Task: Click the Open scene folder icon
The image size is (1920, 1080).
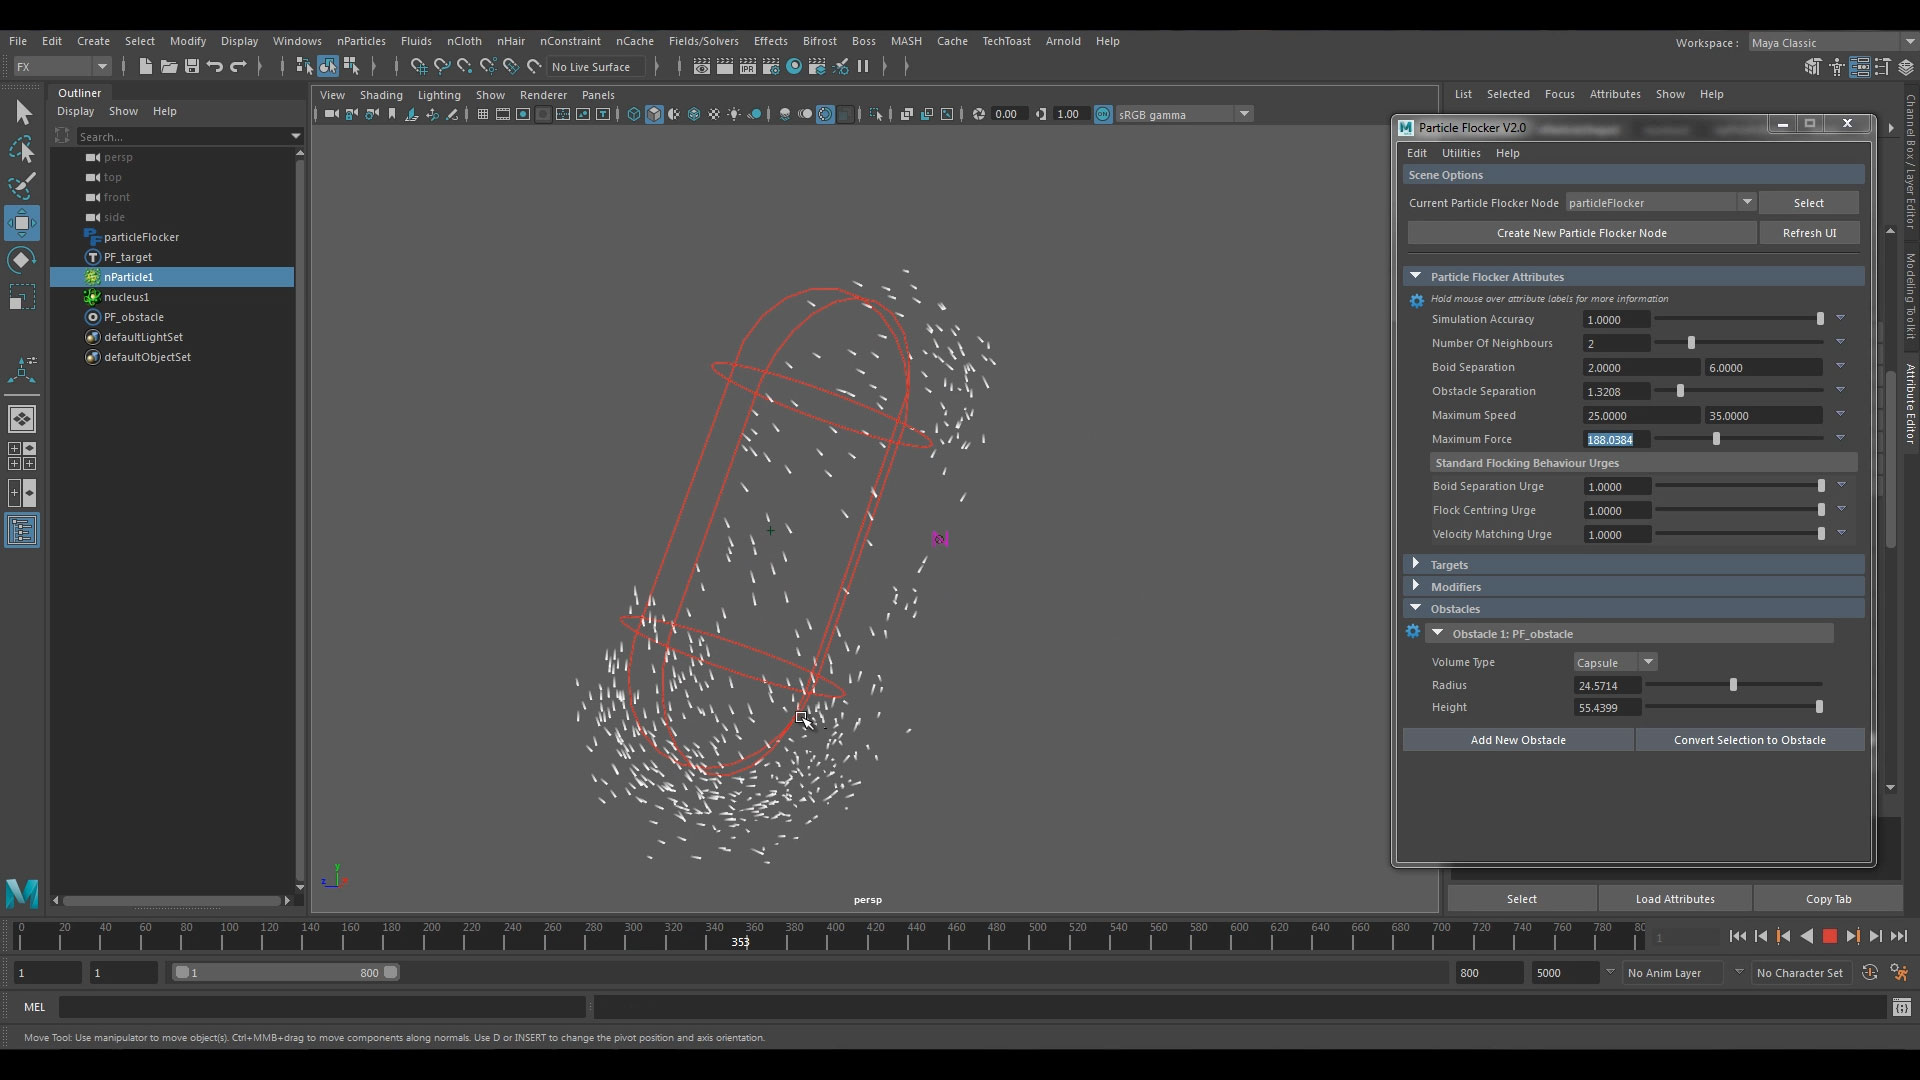Action: click(x=169, y=67)
